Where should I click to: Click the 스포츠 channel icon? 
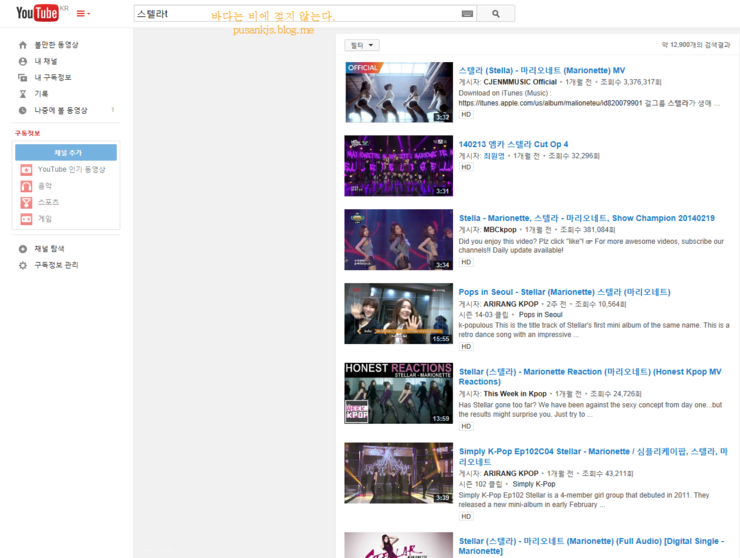pyautogui.click(x=26, y=203)
